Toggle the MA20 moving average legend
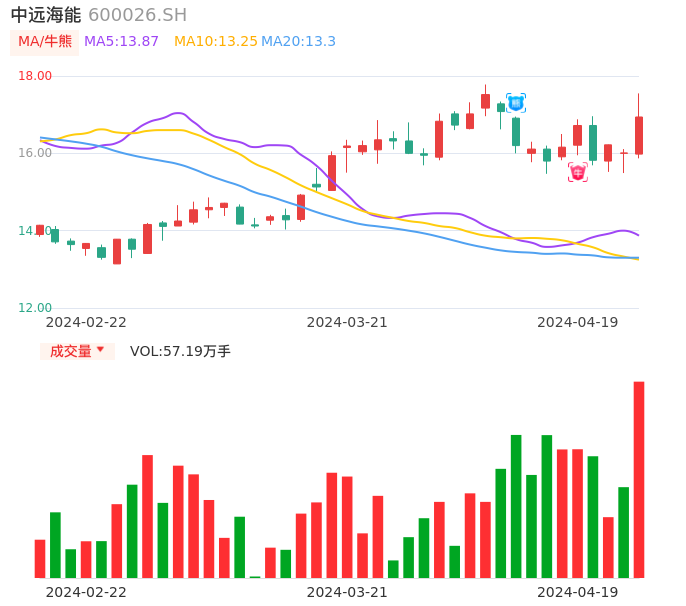686x606 pixels. pos(299,42)
